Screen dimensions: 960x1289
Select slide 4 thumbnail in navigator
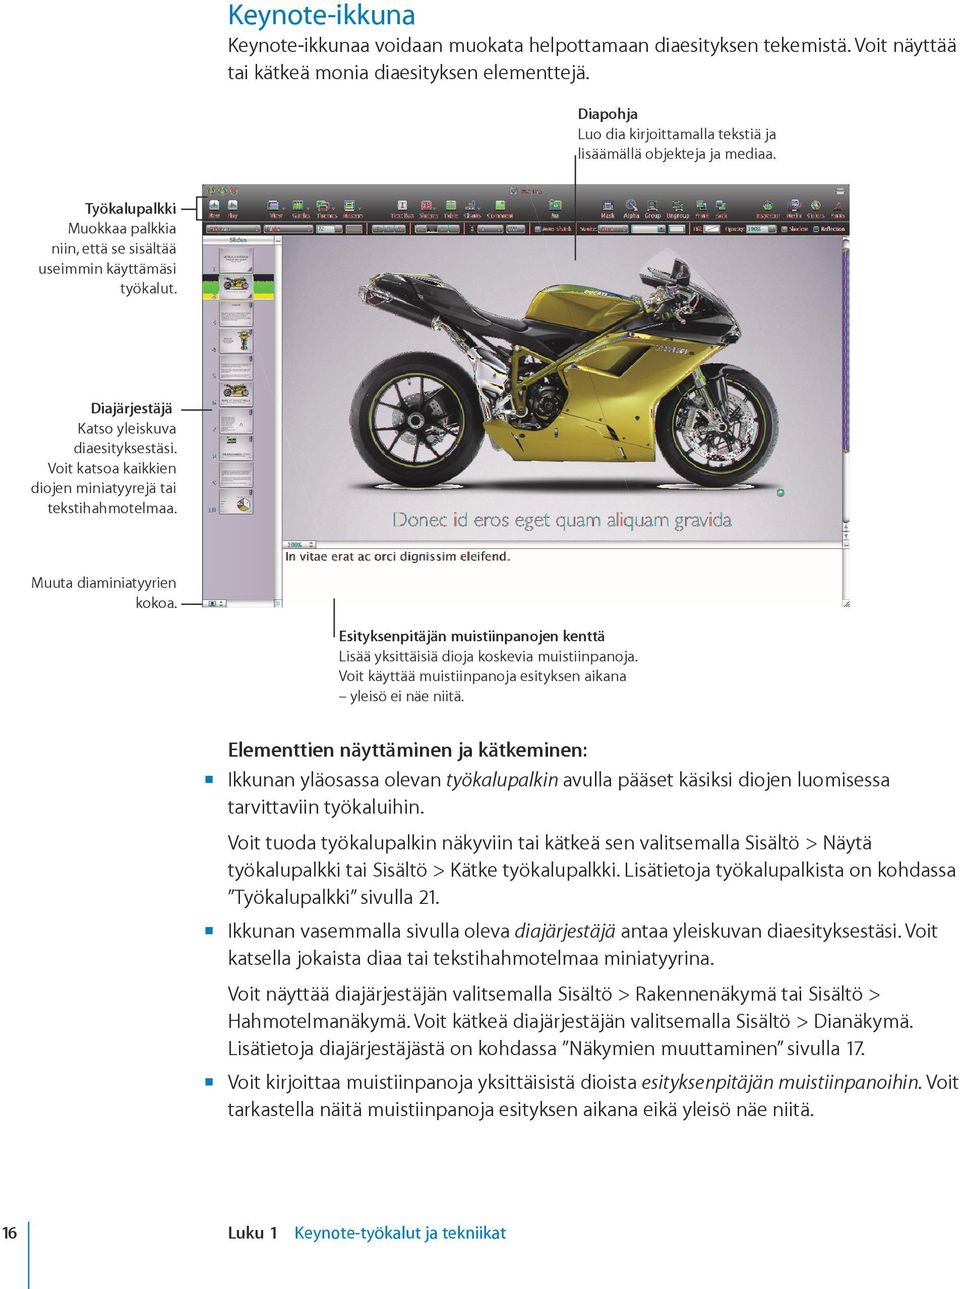(236, 340)
